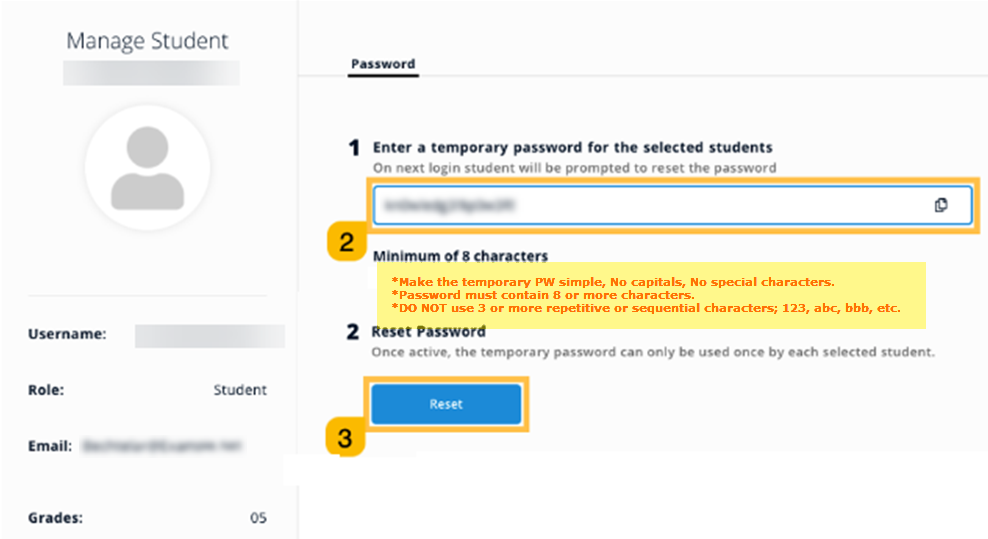Click the Manage Student heading
This screenshot has height=539, width=988.
147,41
